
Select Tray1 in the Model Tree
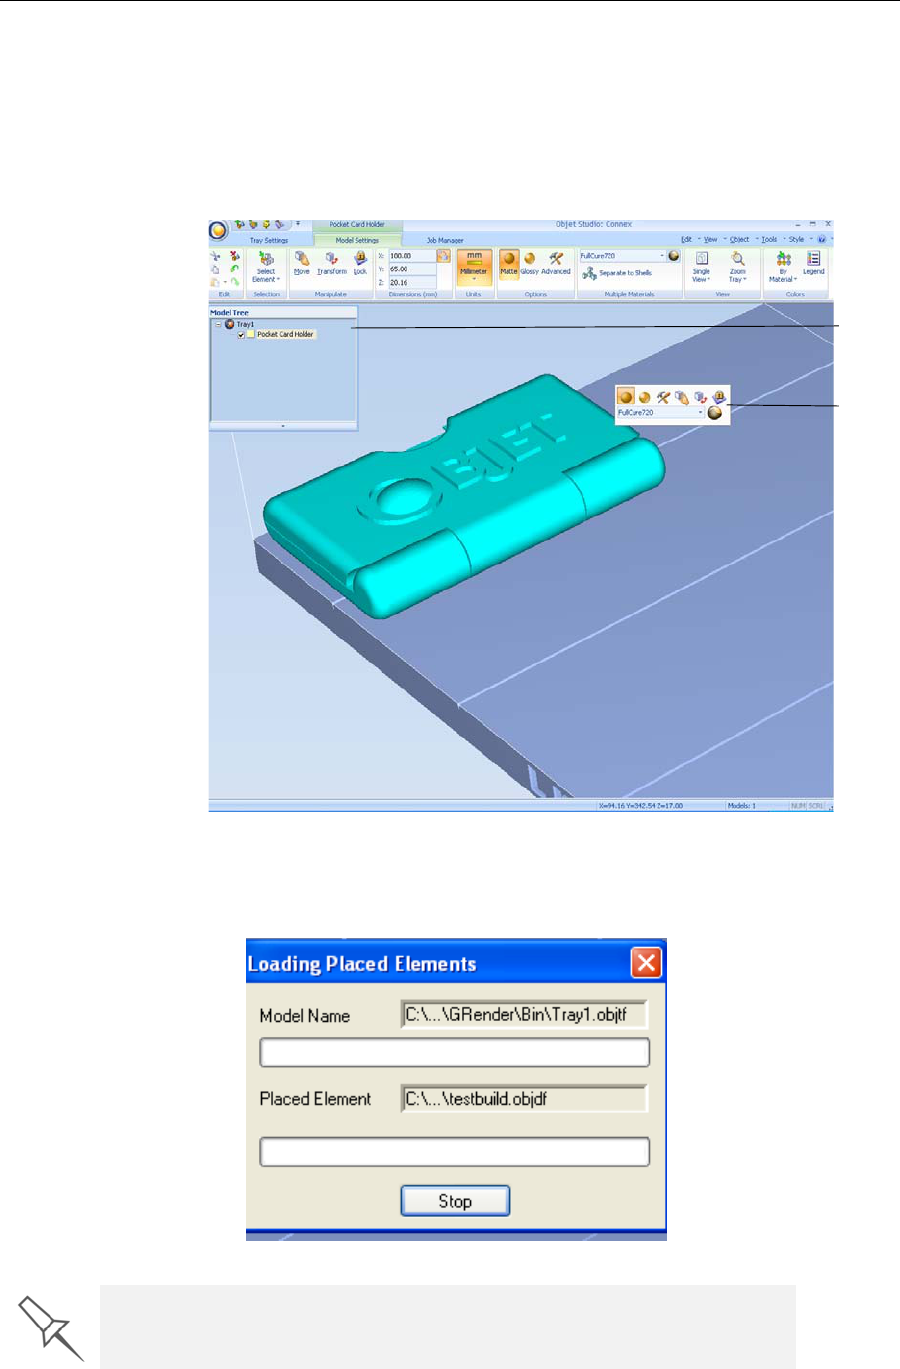(245, 324)
